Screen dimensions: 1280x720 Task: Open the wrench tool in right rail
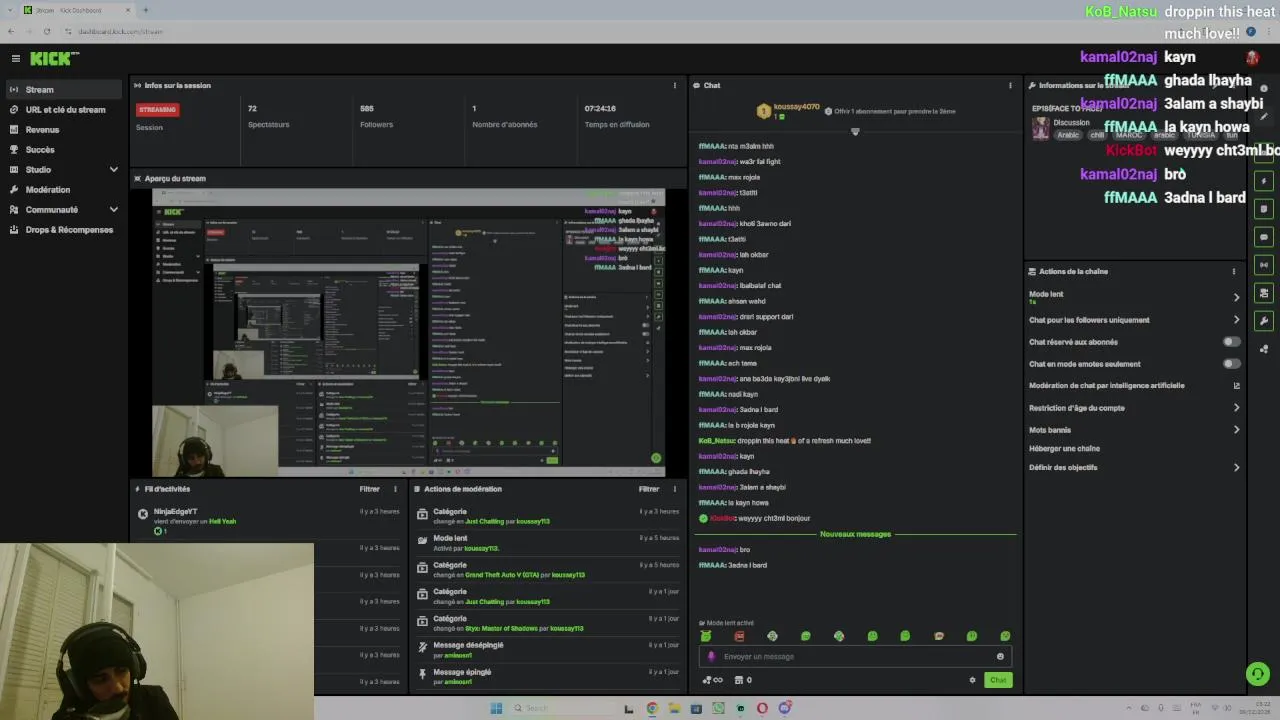pyautogui.click(x=1264, y=321)
